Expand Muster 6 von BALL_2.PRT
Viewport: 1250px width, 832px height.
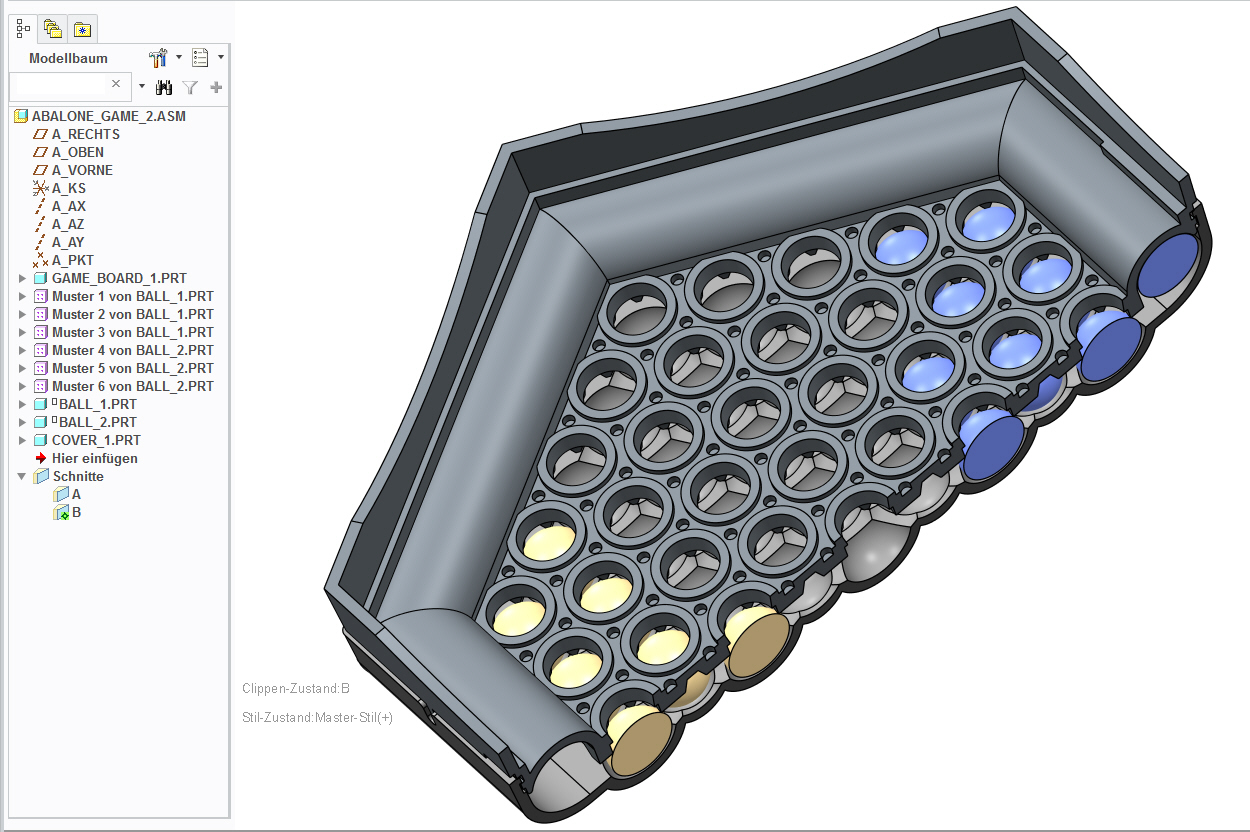tap(22, 386)
